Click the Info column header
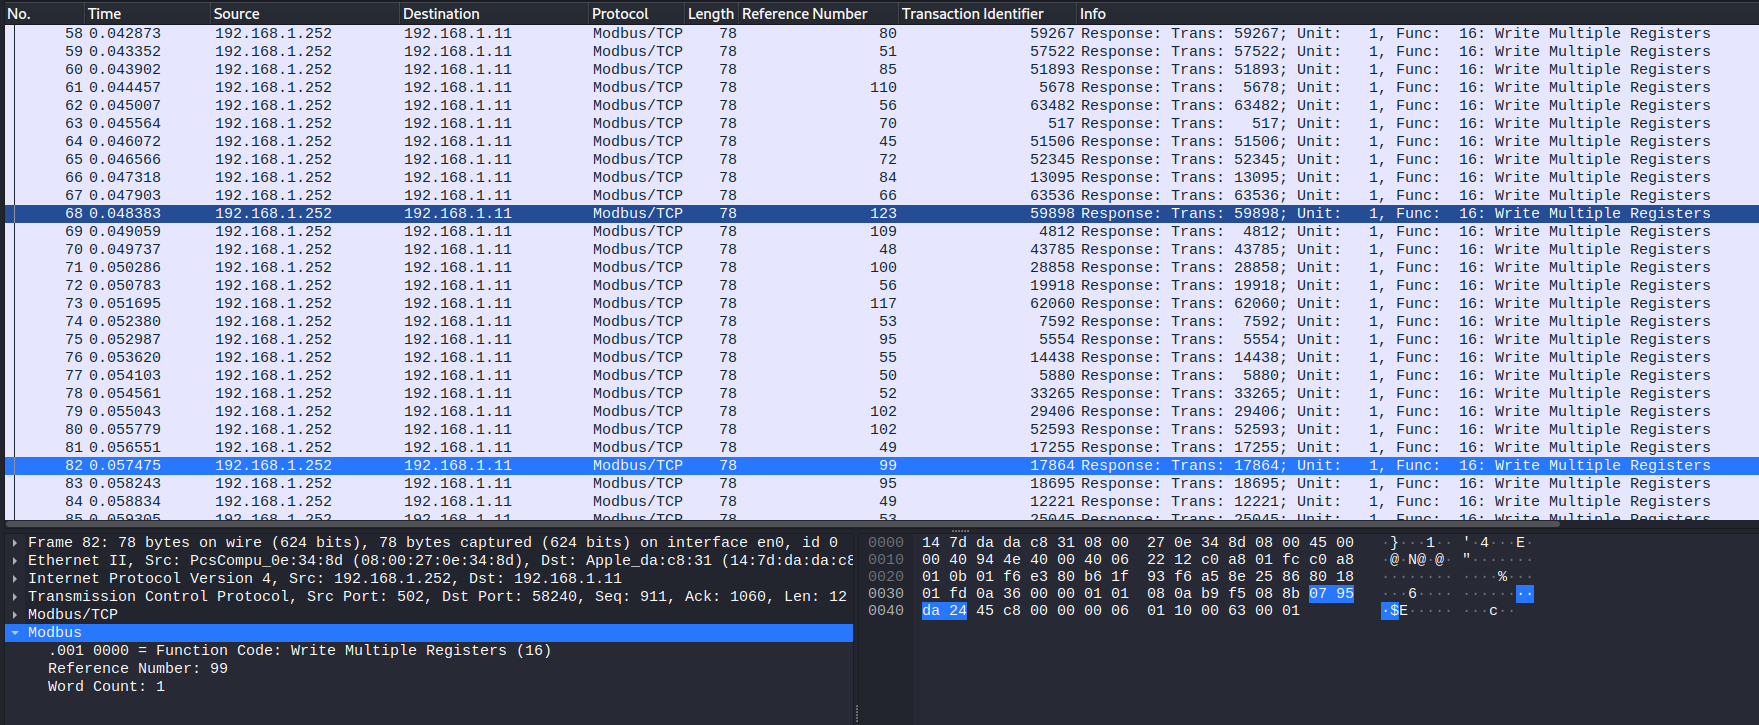Image resolution: width=1759 pixels, height=725 pixels. pyautogui.click(x=1416, y=13)
